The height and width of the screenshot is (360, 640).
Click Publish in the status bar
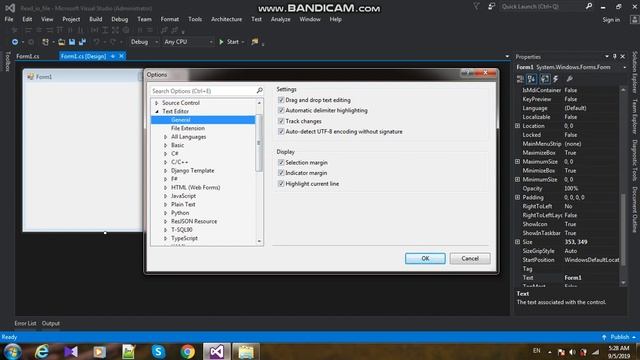(620, 337)
